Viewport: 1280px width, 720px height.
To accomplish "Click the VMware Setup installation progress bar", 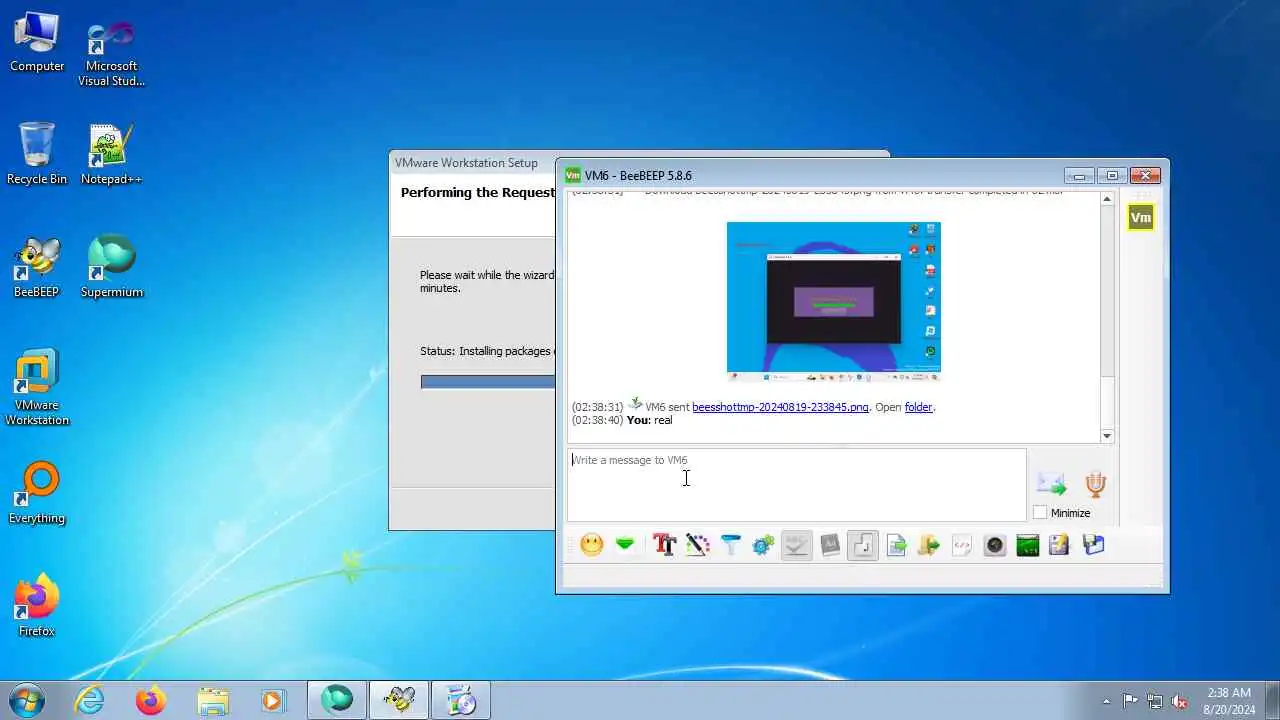I will tap(488, 382).
